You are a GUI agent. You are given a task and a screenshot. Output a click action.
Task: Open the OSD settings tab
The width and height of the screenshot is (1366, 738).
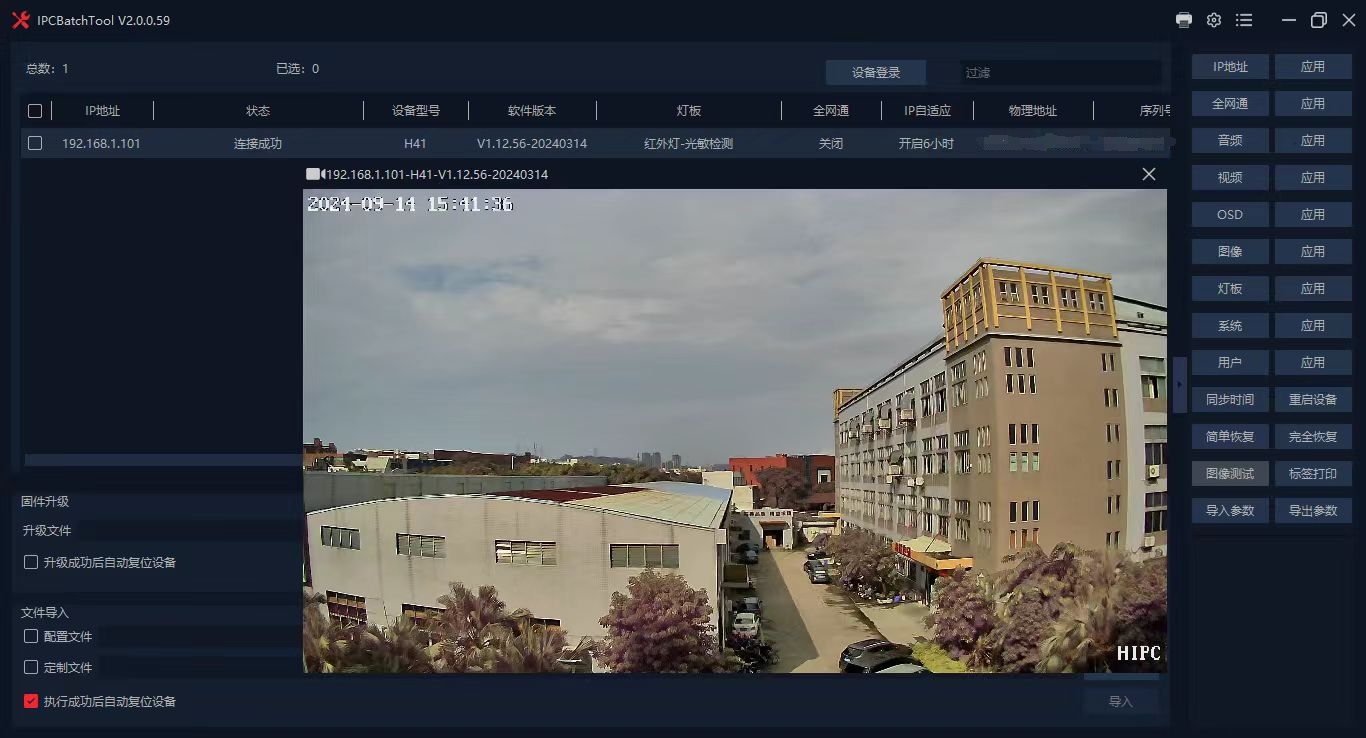click(1230, 214)
